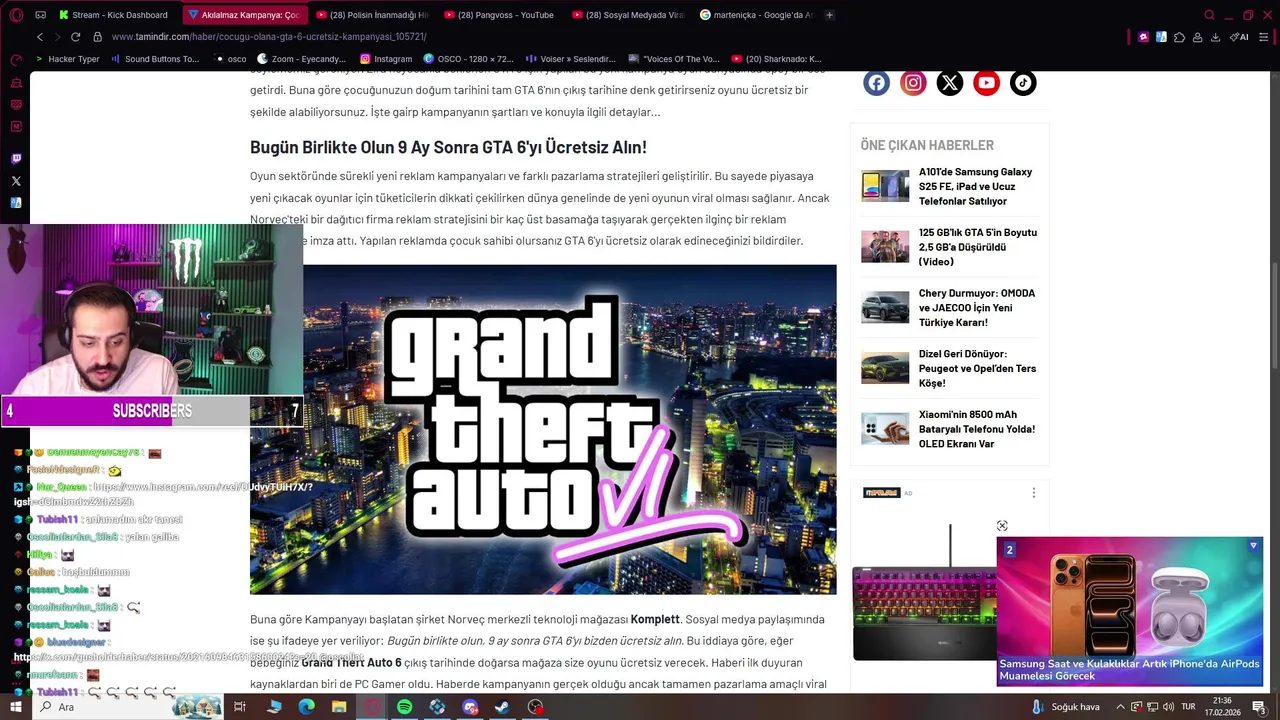This screenshot has height=720, width=1280.
Task: Open the YouTube social icon
Action: click(x=987, y=83)
